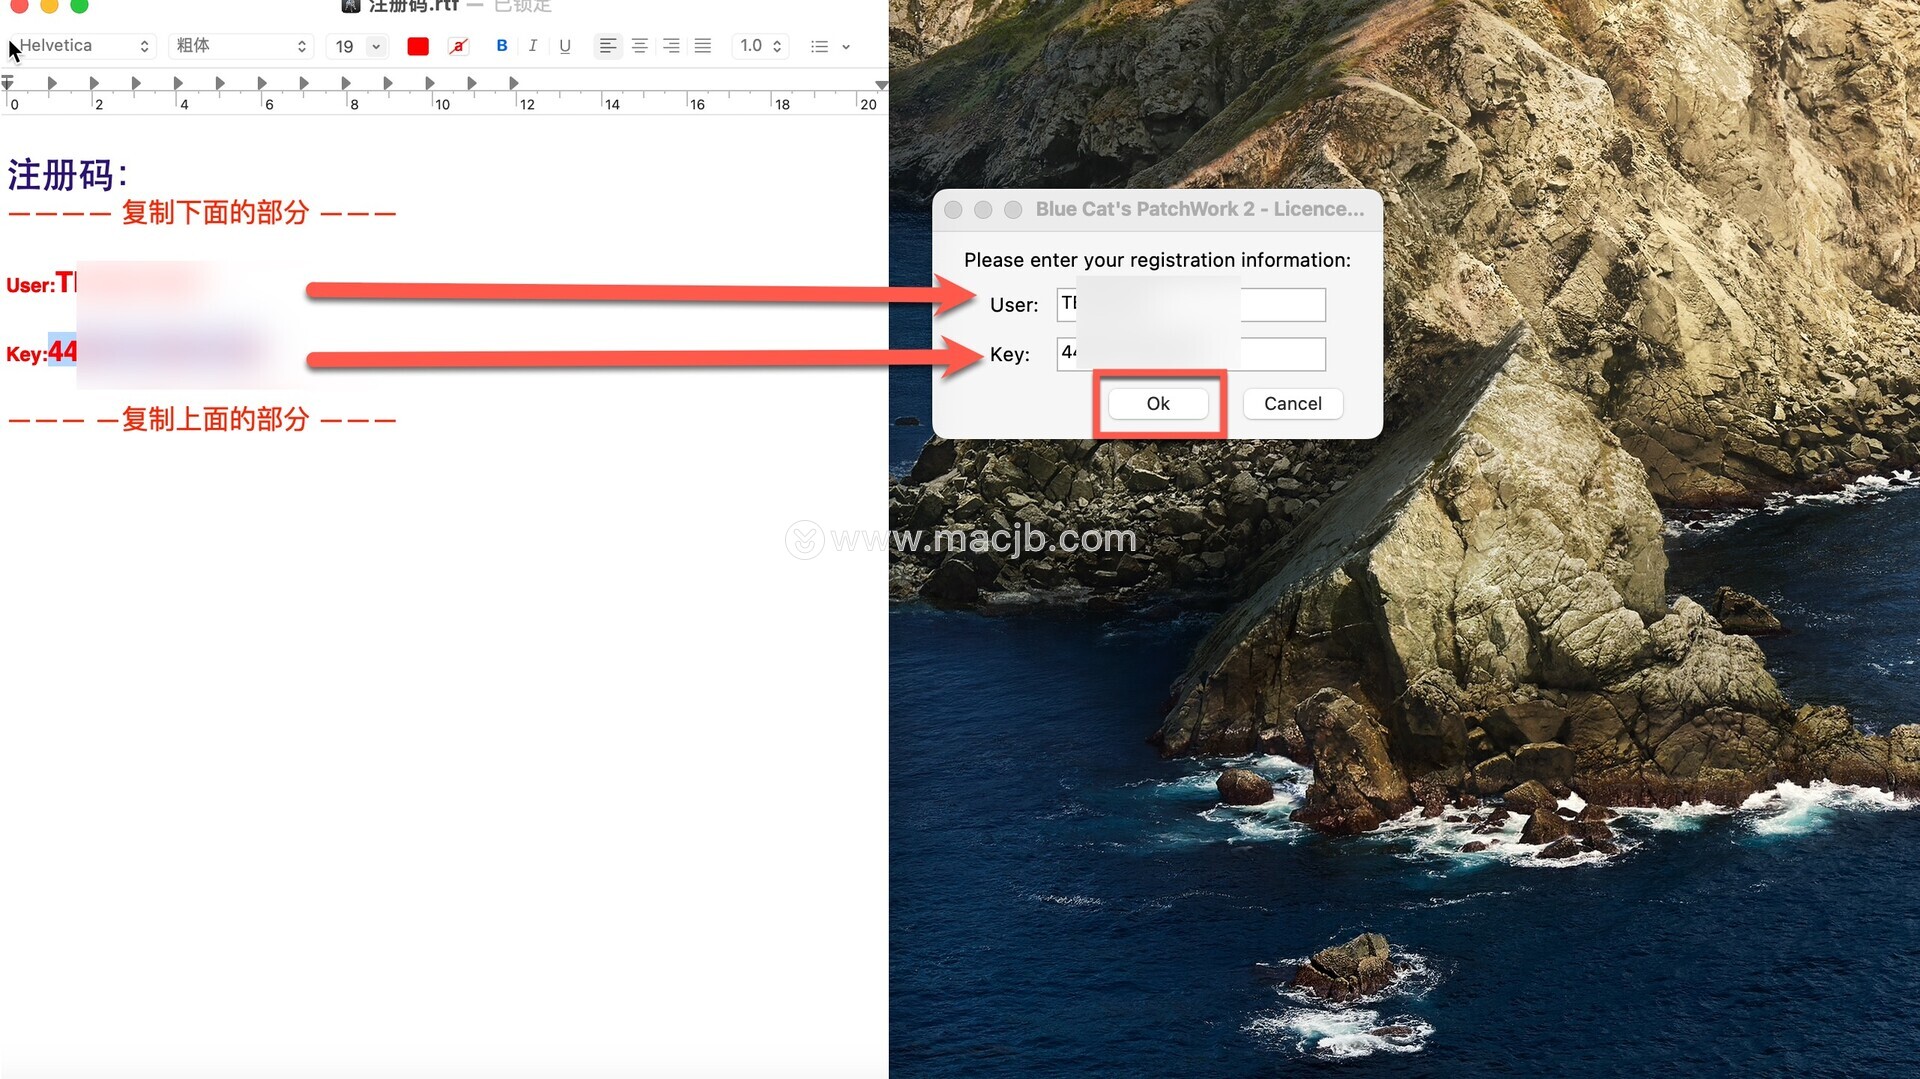Click the Key input field in Licence dialog
Viewport: 1920px width, 1079px height.
pyautogui.click(x=1191, y=354)
